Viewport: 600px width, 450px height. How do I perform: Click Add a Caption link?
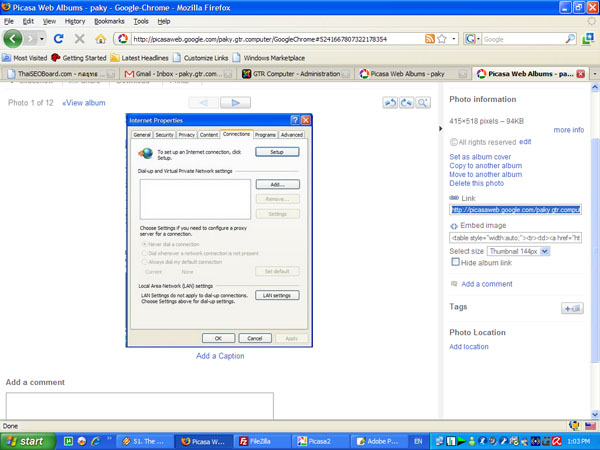pos(220,356)
